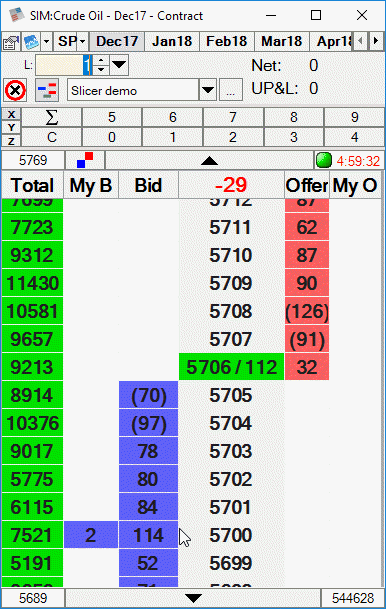Click lot keypad button 2
The width and height of the screenshot is (386, 609).
(233, 137)
